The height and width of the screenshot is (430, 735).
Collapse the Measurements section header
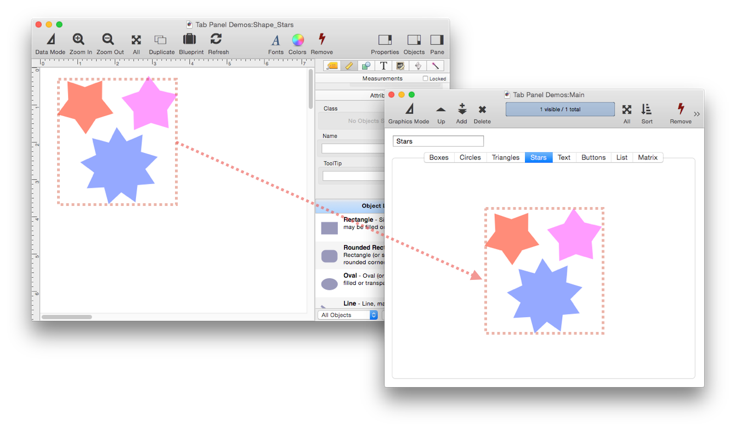click(x=382, y=79)
